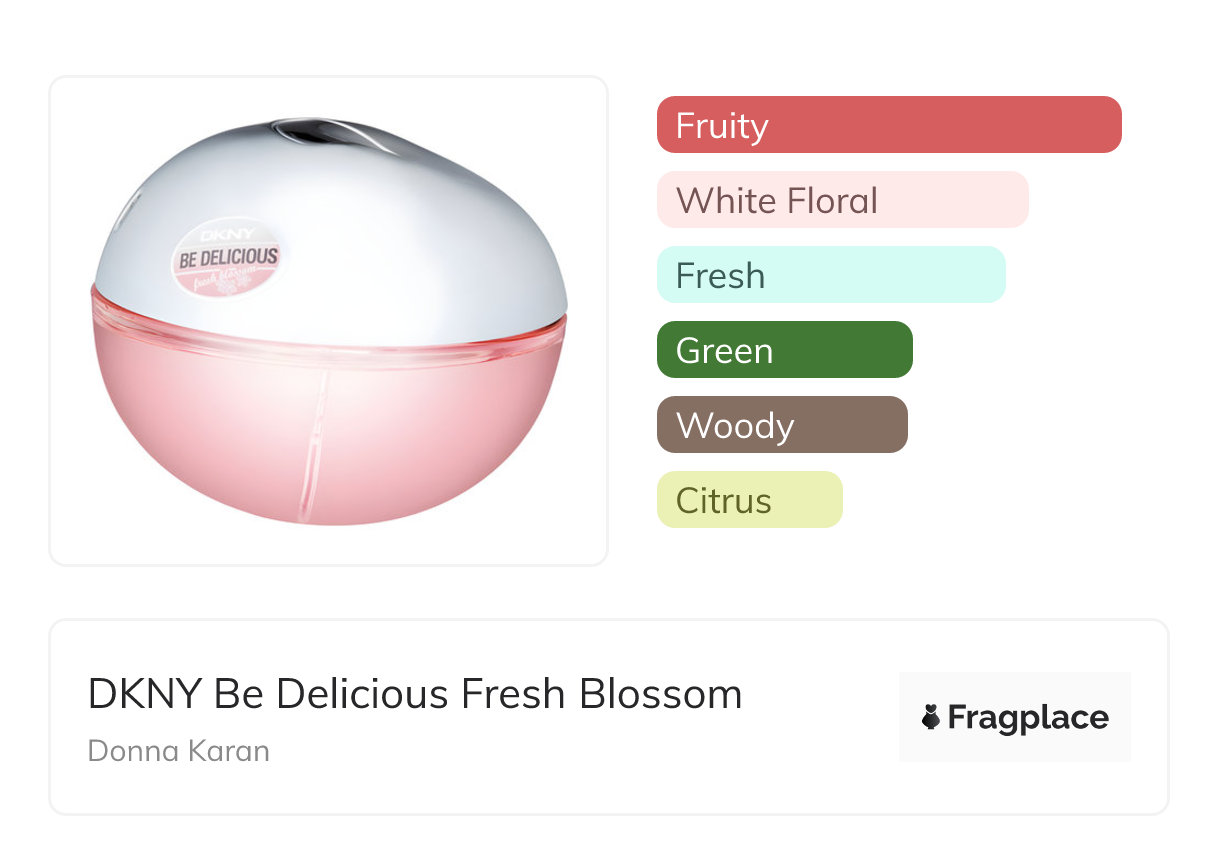The width and height of the screenshot is (1218, 864).
Task: Click the Citrus text label
Action: (723, 501)
